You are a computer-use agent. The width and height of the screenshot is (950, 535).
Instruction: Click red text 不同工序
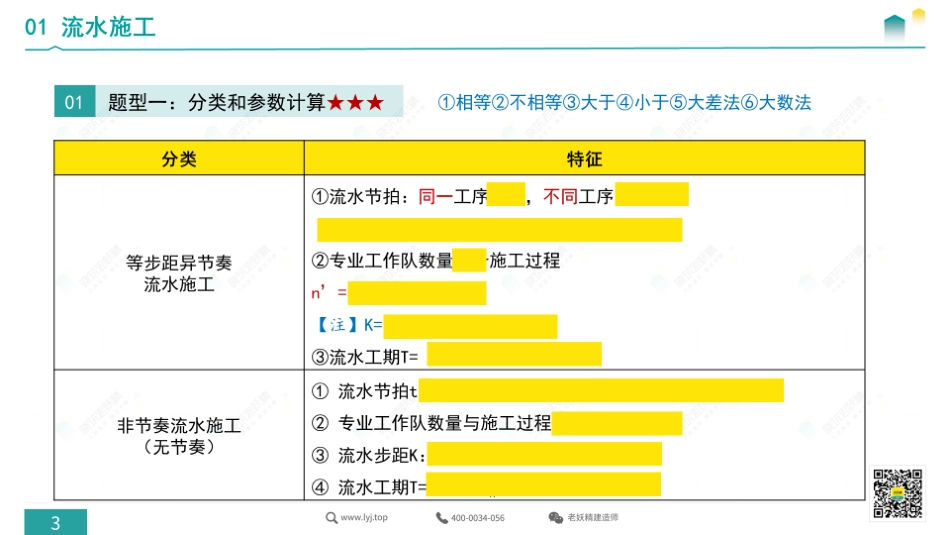coord(578,196)
